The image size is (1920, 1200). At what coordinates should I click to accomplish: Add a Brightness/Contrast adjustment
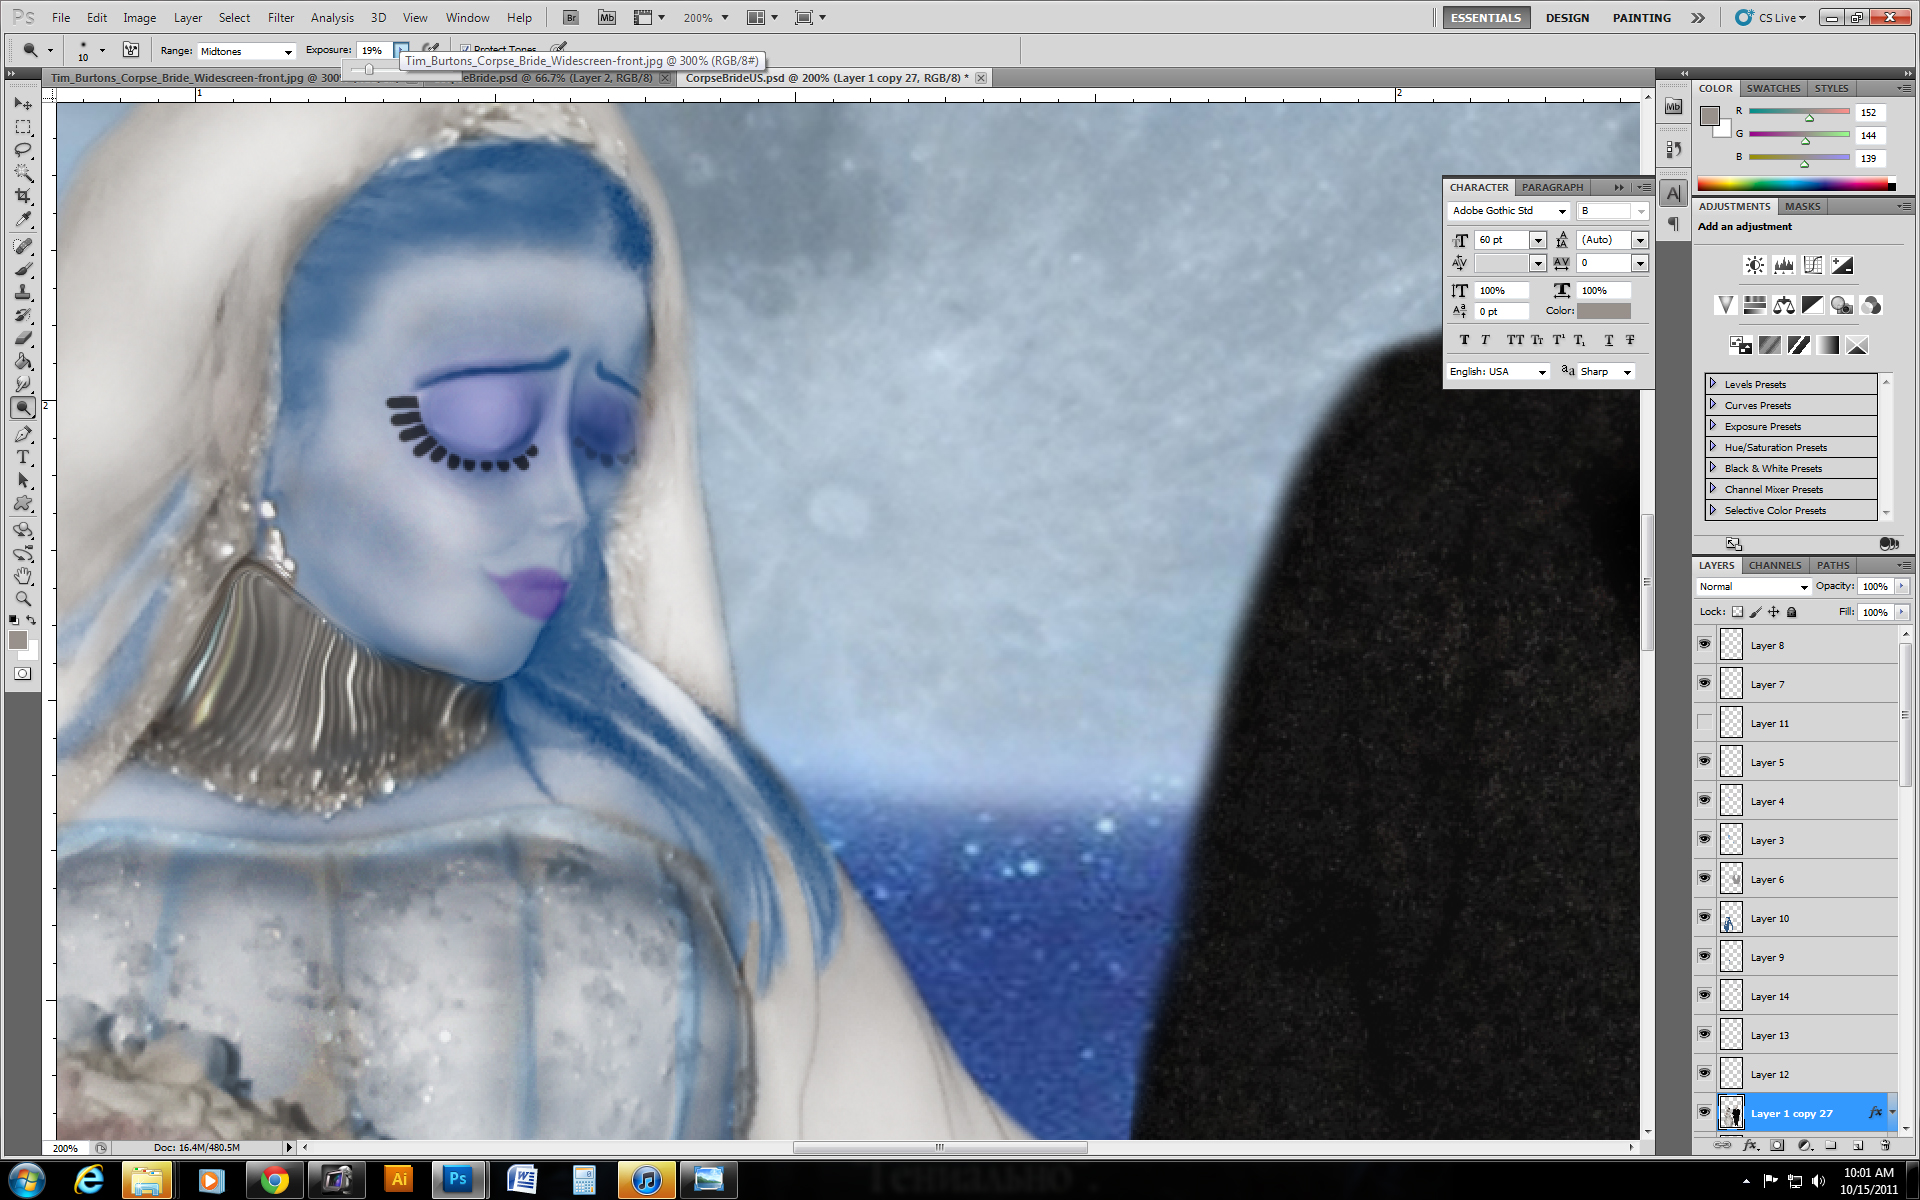pos(1754,265)
